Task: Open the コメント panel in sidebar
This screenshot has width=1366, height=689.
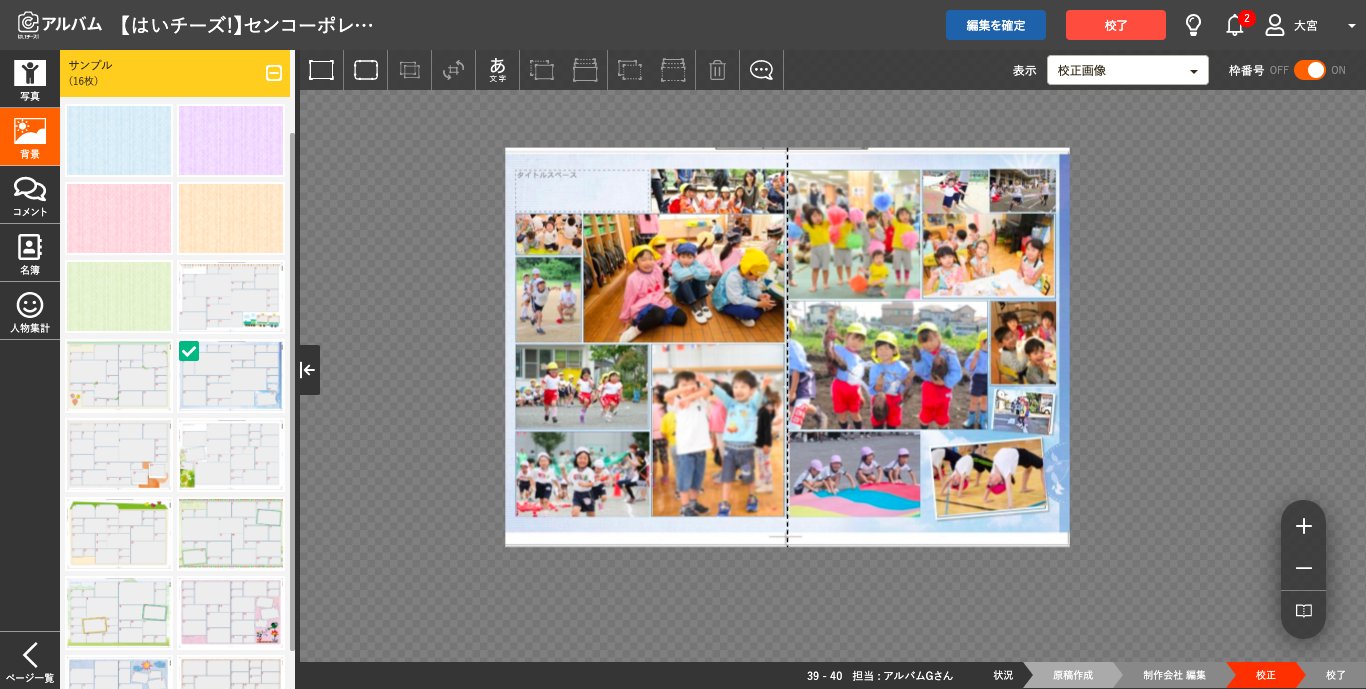Action: point(30,195)
